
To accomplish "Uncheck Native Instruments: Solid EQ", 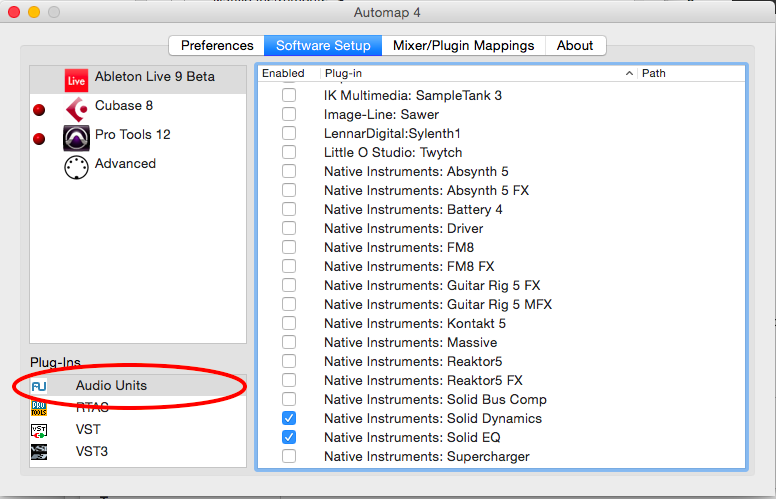I will pyautogui.click(x=289, y=437).
